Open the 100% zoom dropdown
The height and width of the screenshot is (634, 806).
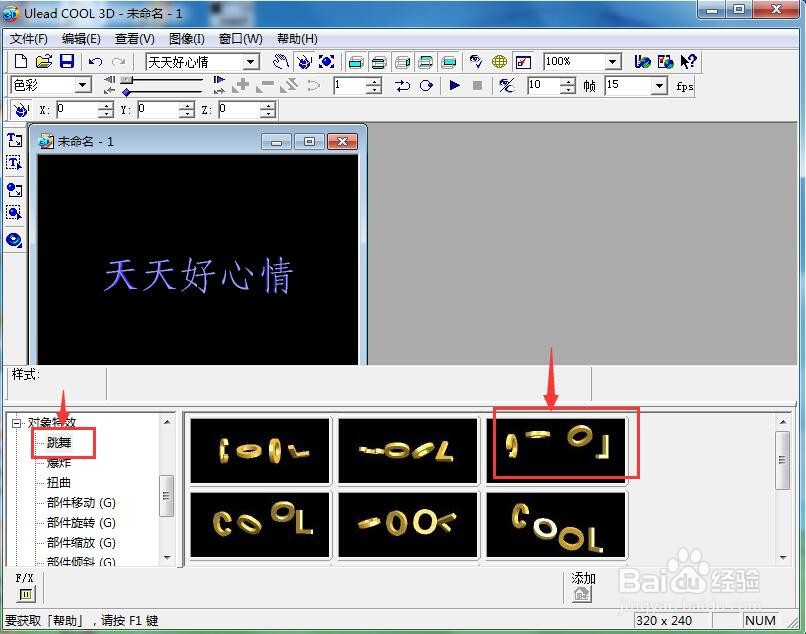click(612, 62)
